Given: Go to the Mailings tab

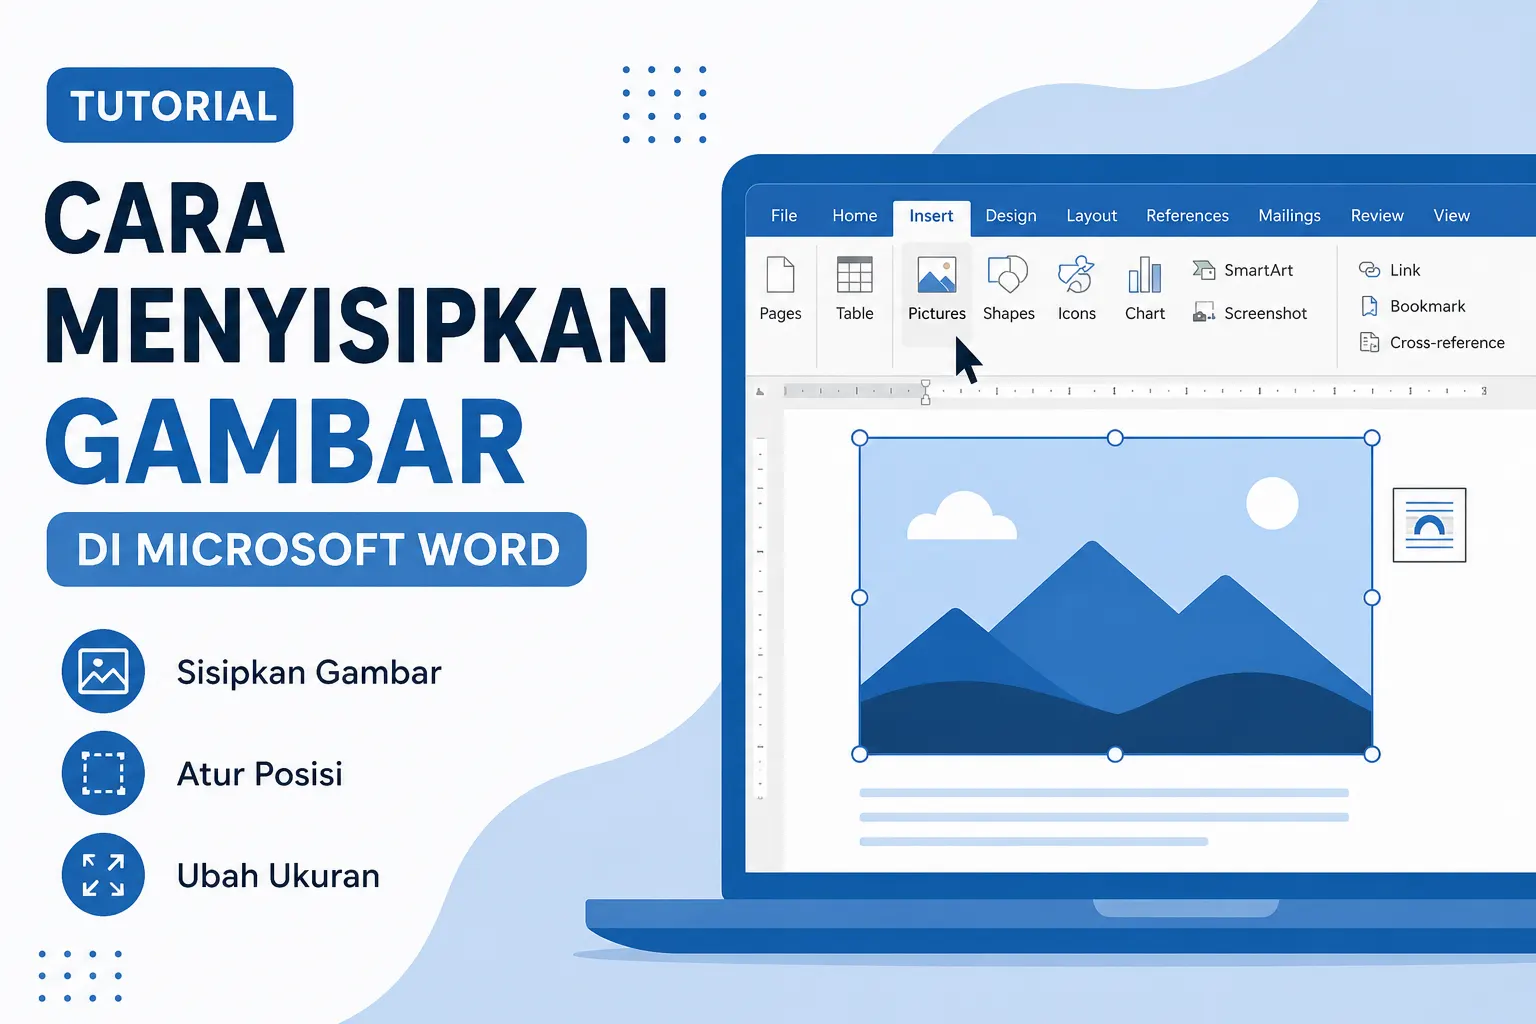Looking at the screenshot, I should point(1289,216).
